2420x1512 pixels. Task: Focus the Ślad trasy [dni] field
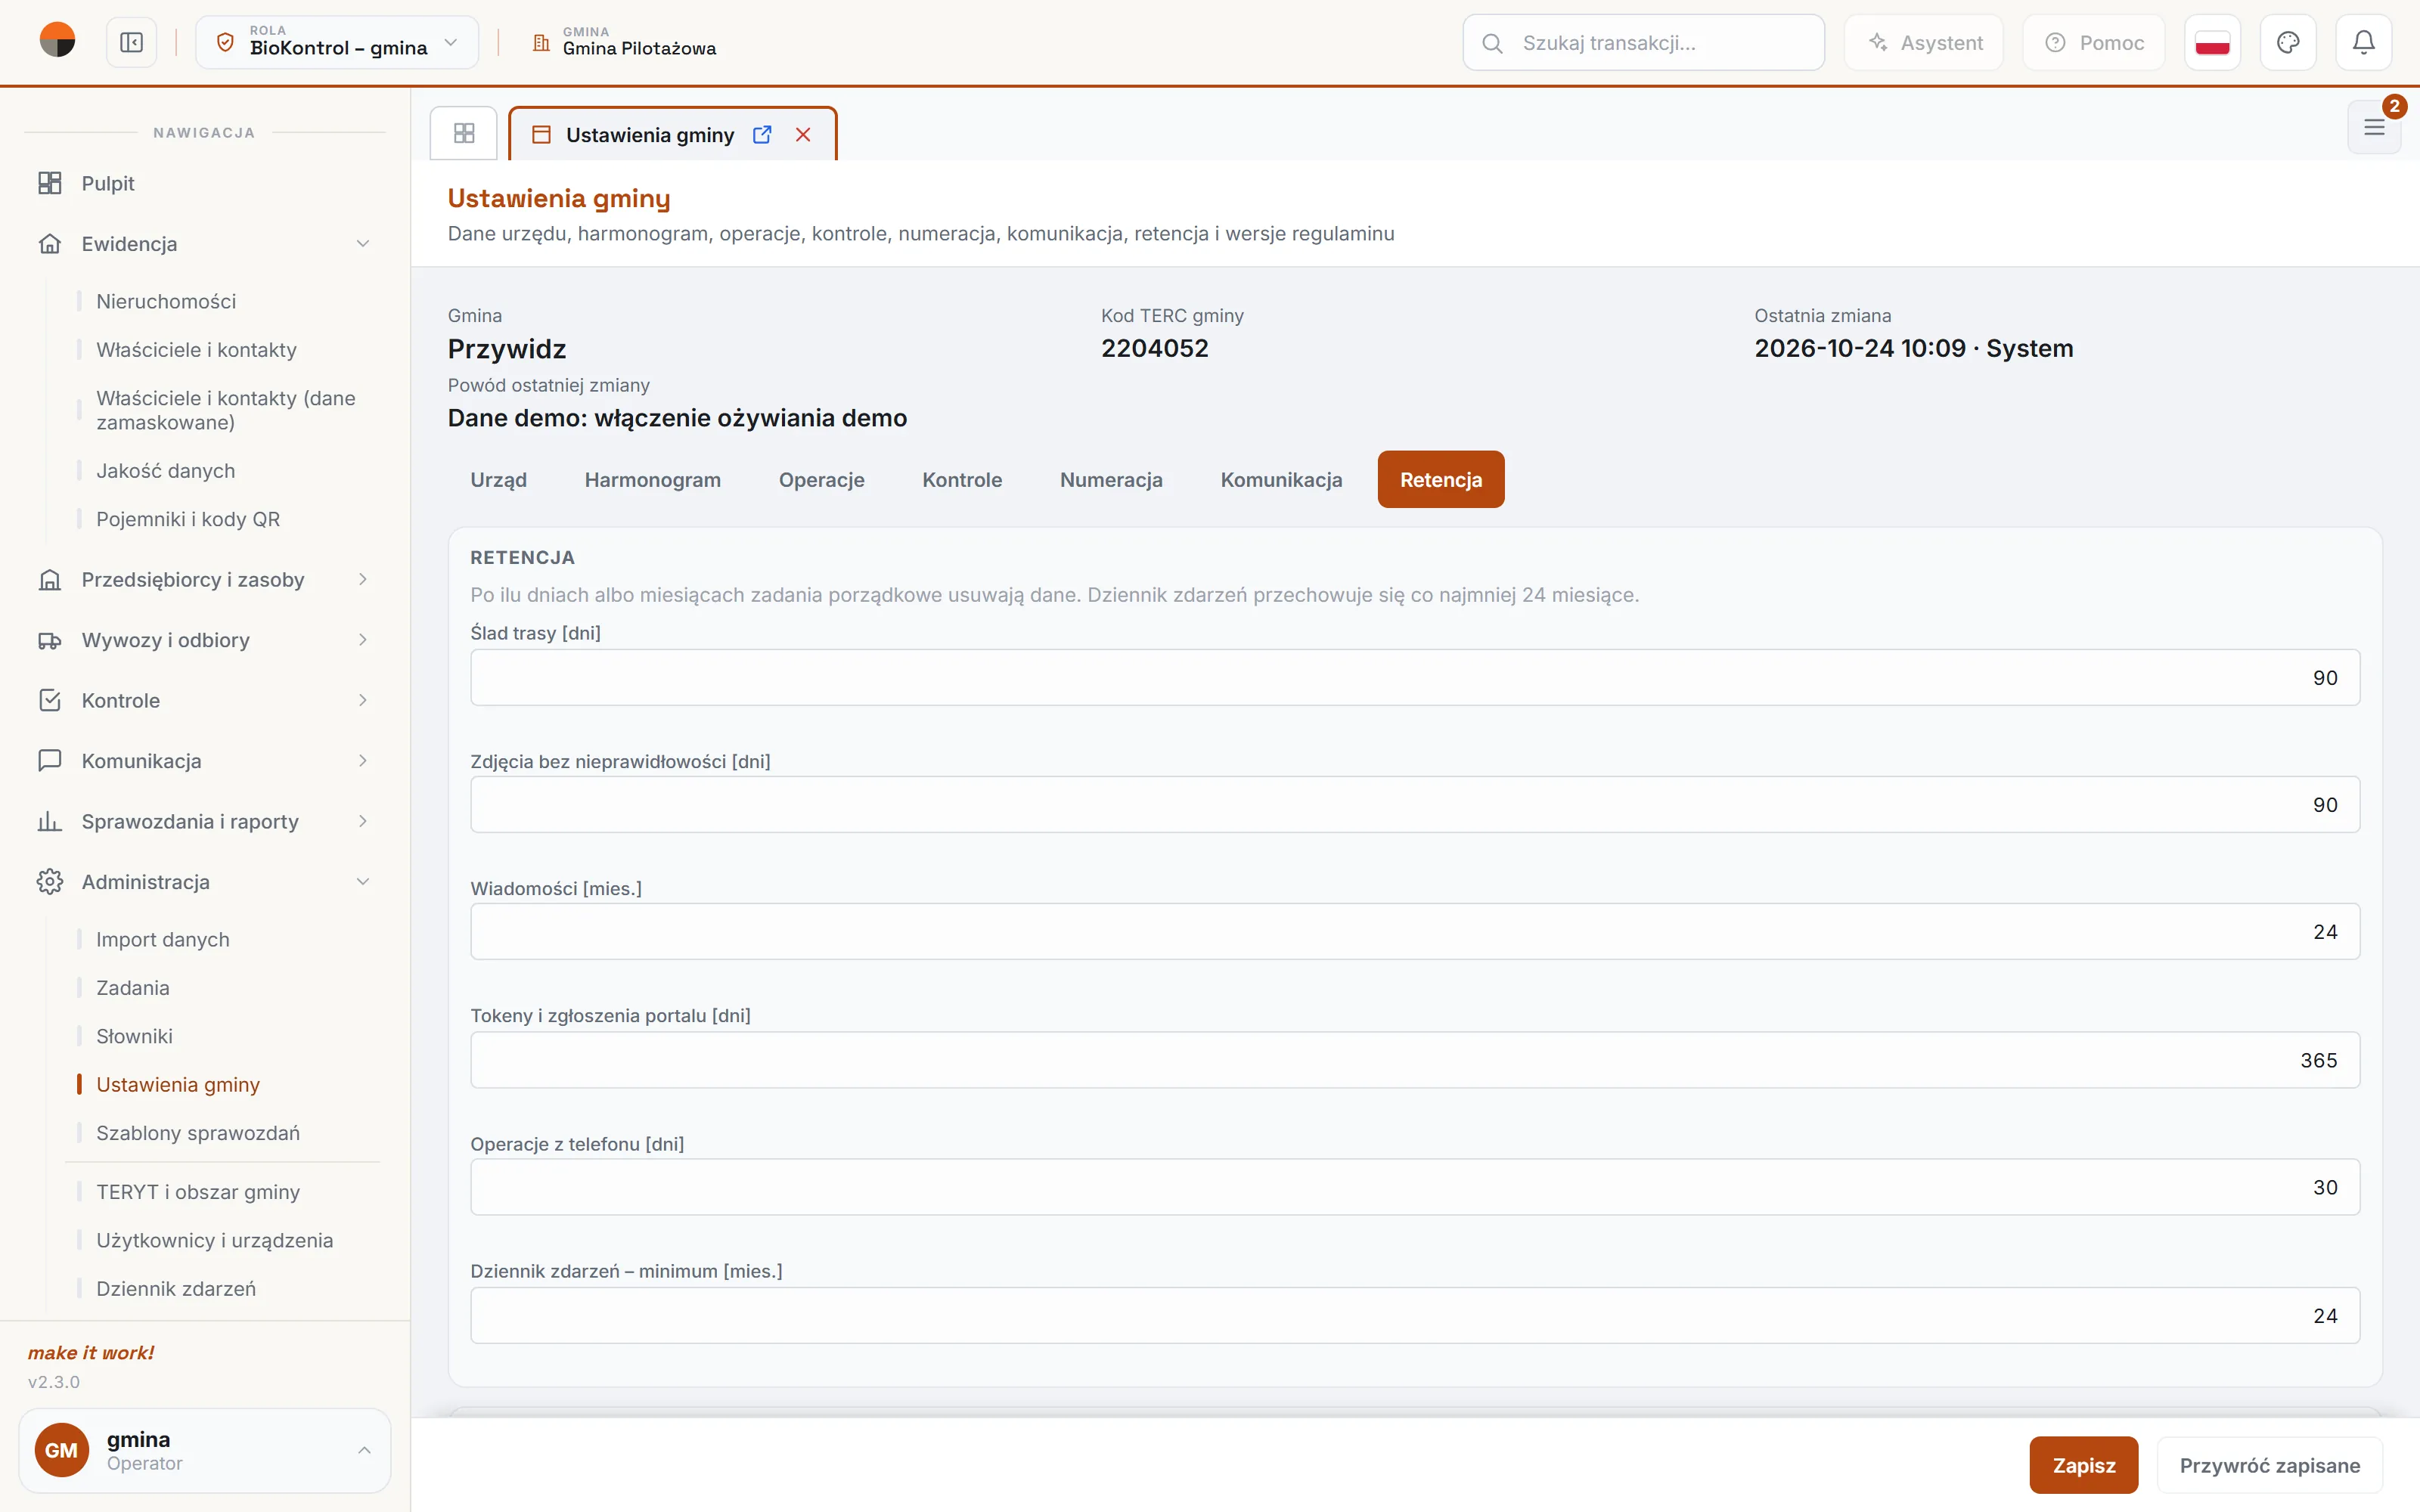pyautogui.click(x=1415, y=677)
